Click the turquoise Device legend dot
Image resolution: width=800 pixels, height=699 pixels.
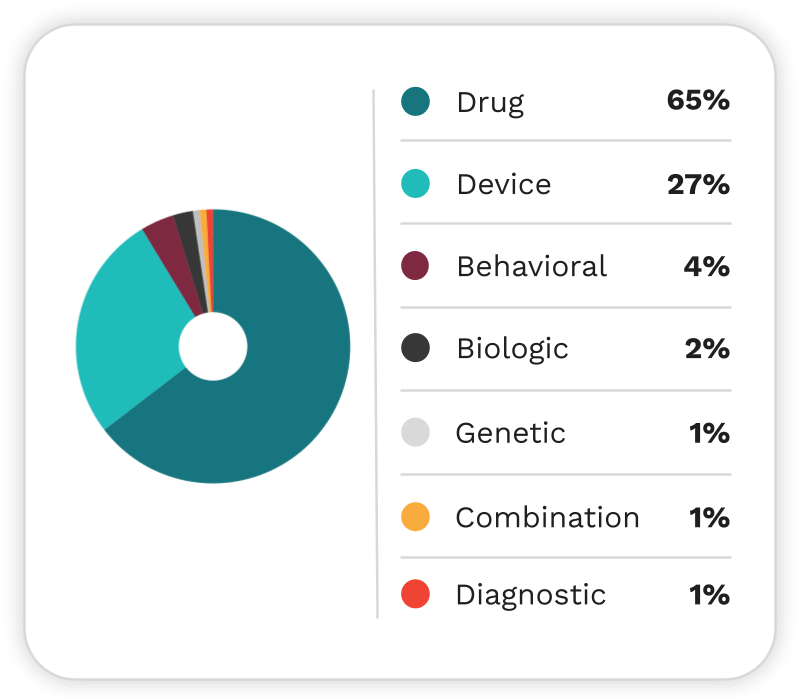[415, 183]
